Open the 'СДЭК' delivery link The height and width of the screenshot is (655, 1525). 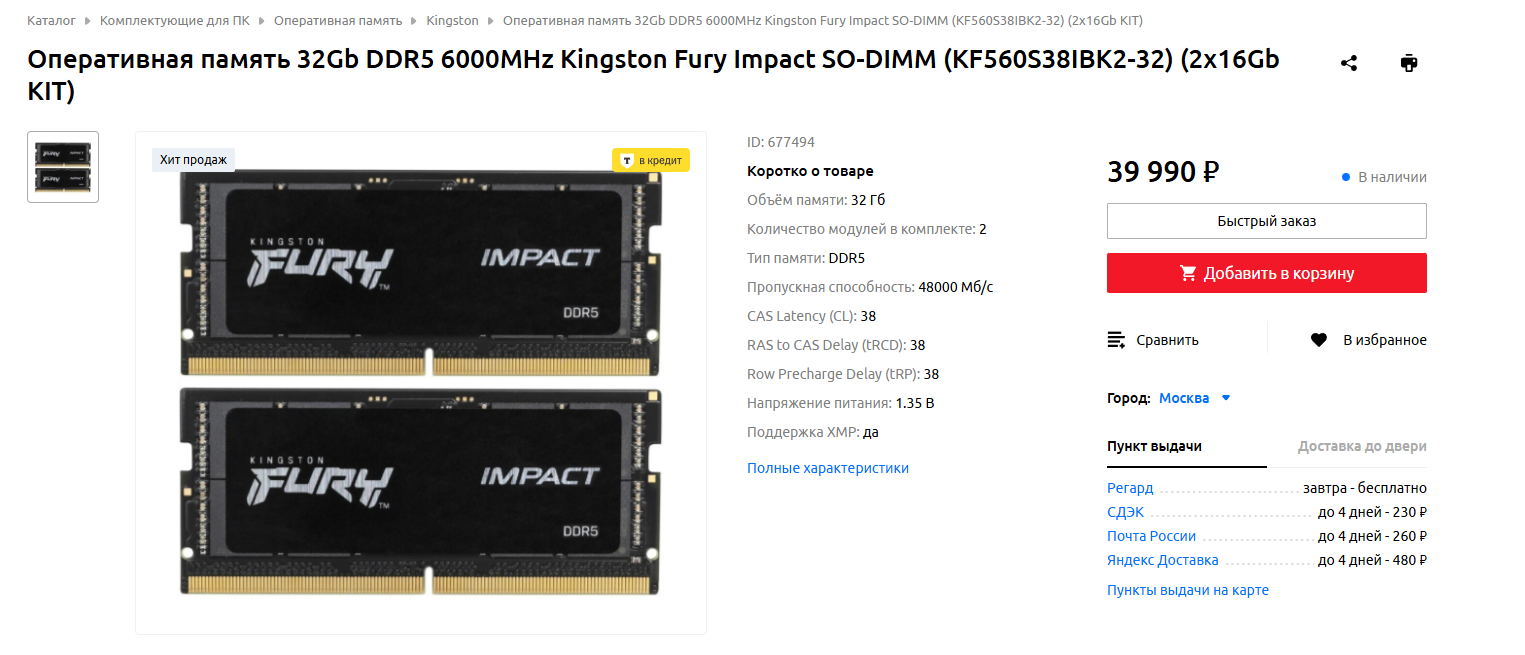tap(1126, 512)
